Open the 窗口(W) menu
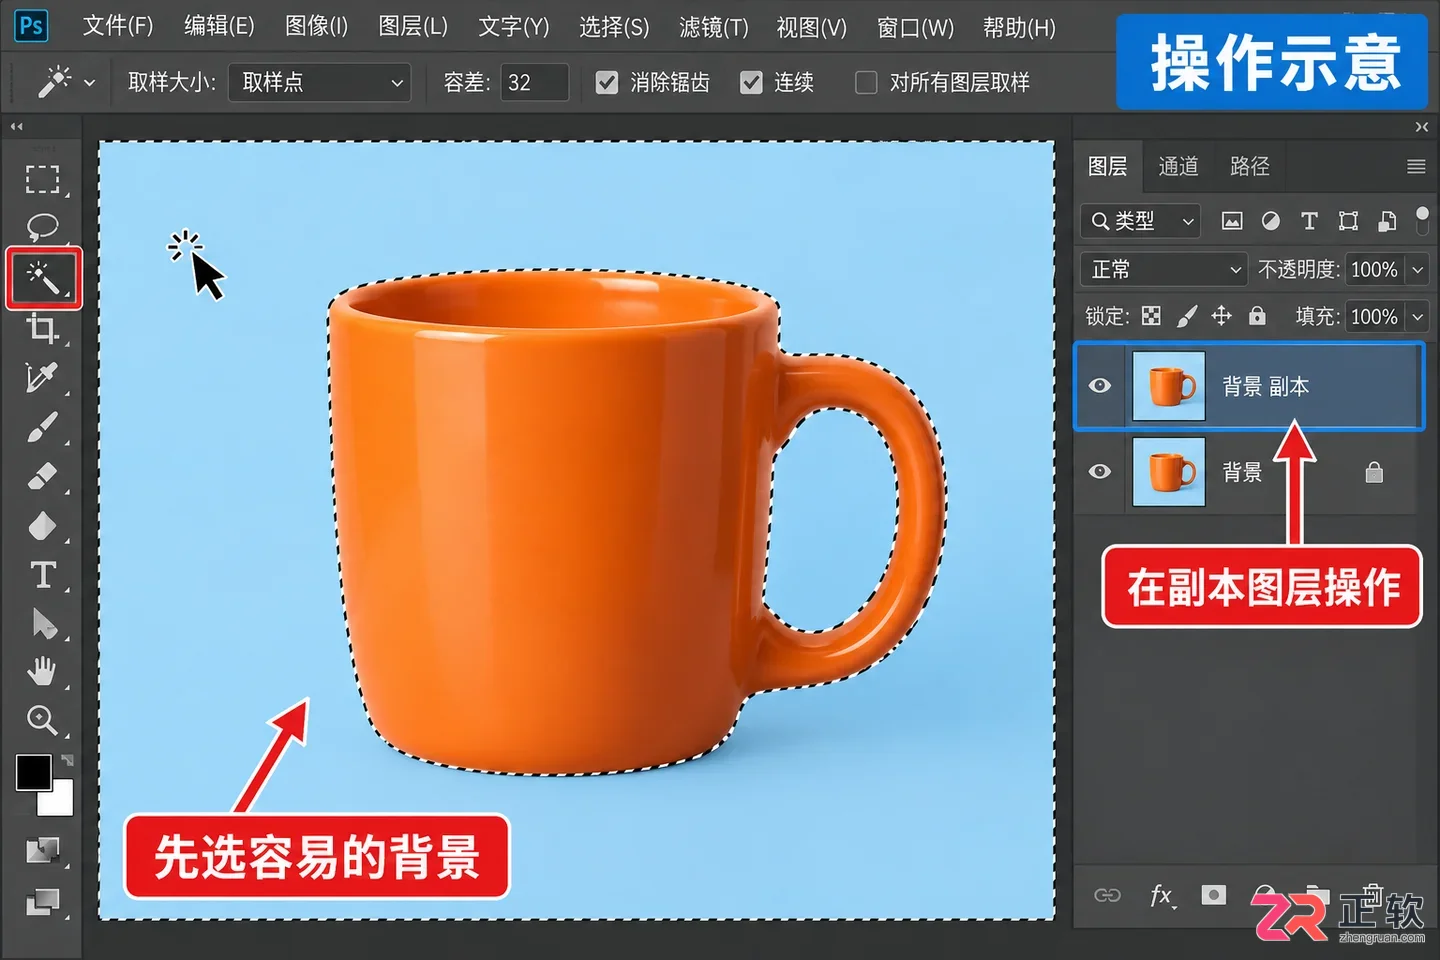The image size is (1440, 960). pyautogui.click(x=915, y=26)
